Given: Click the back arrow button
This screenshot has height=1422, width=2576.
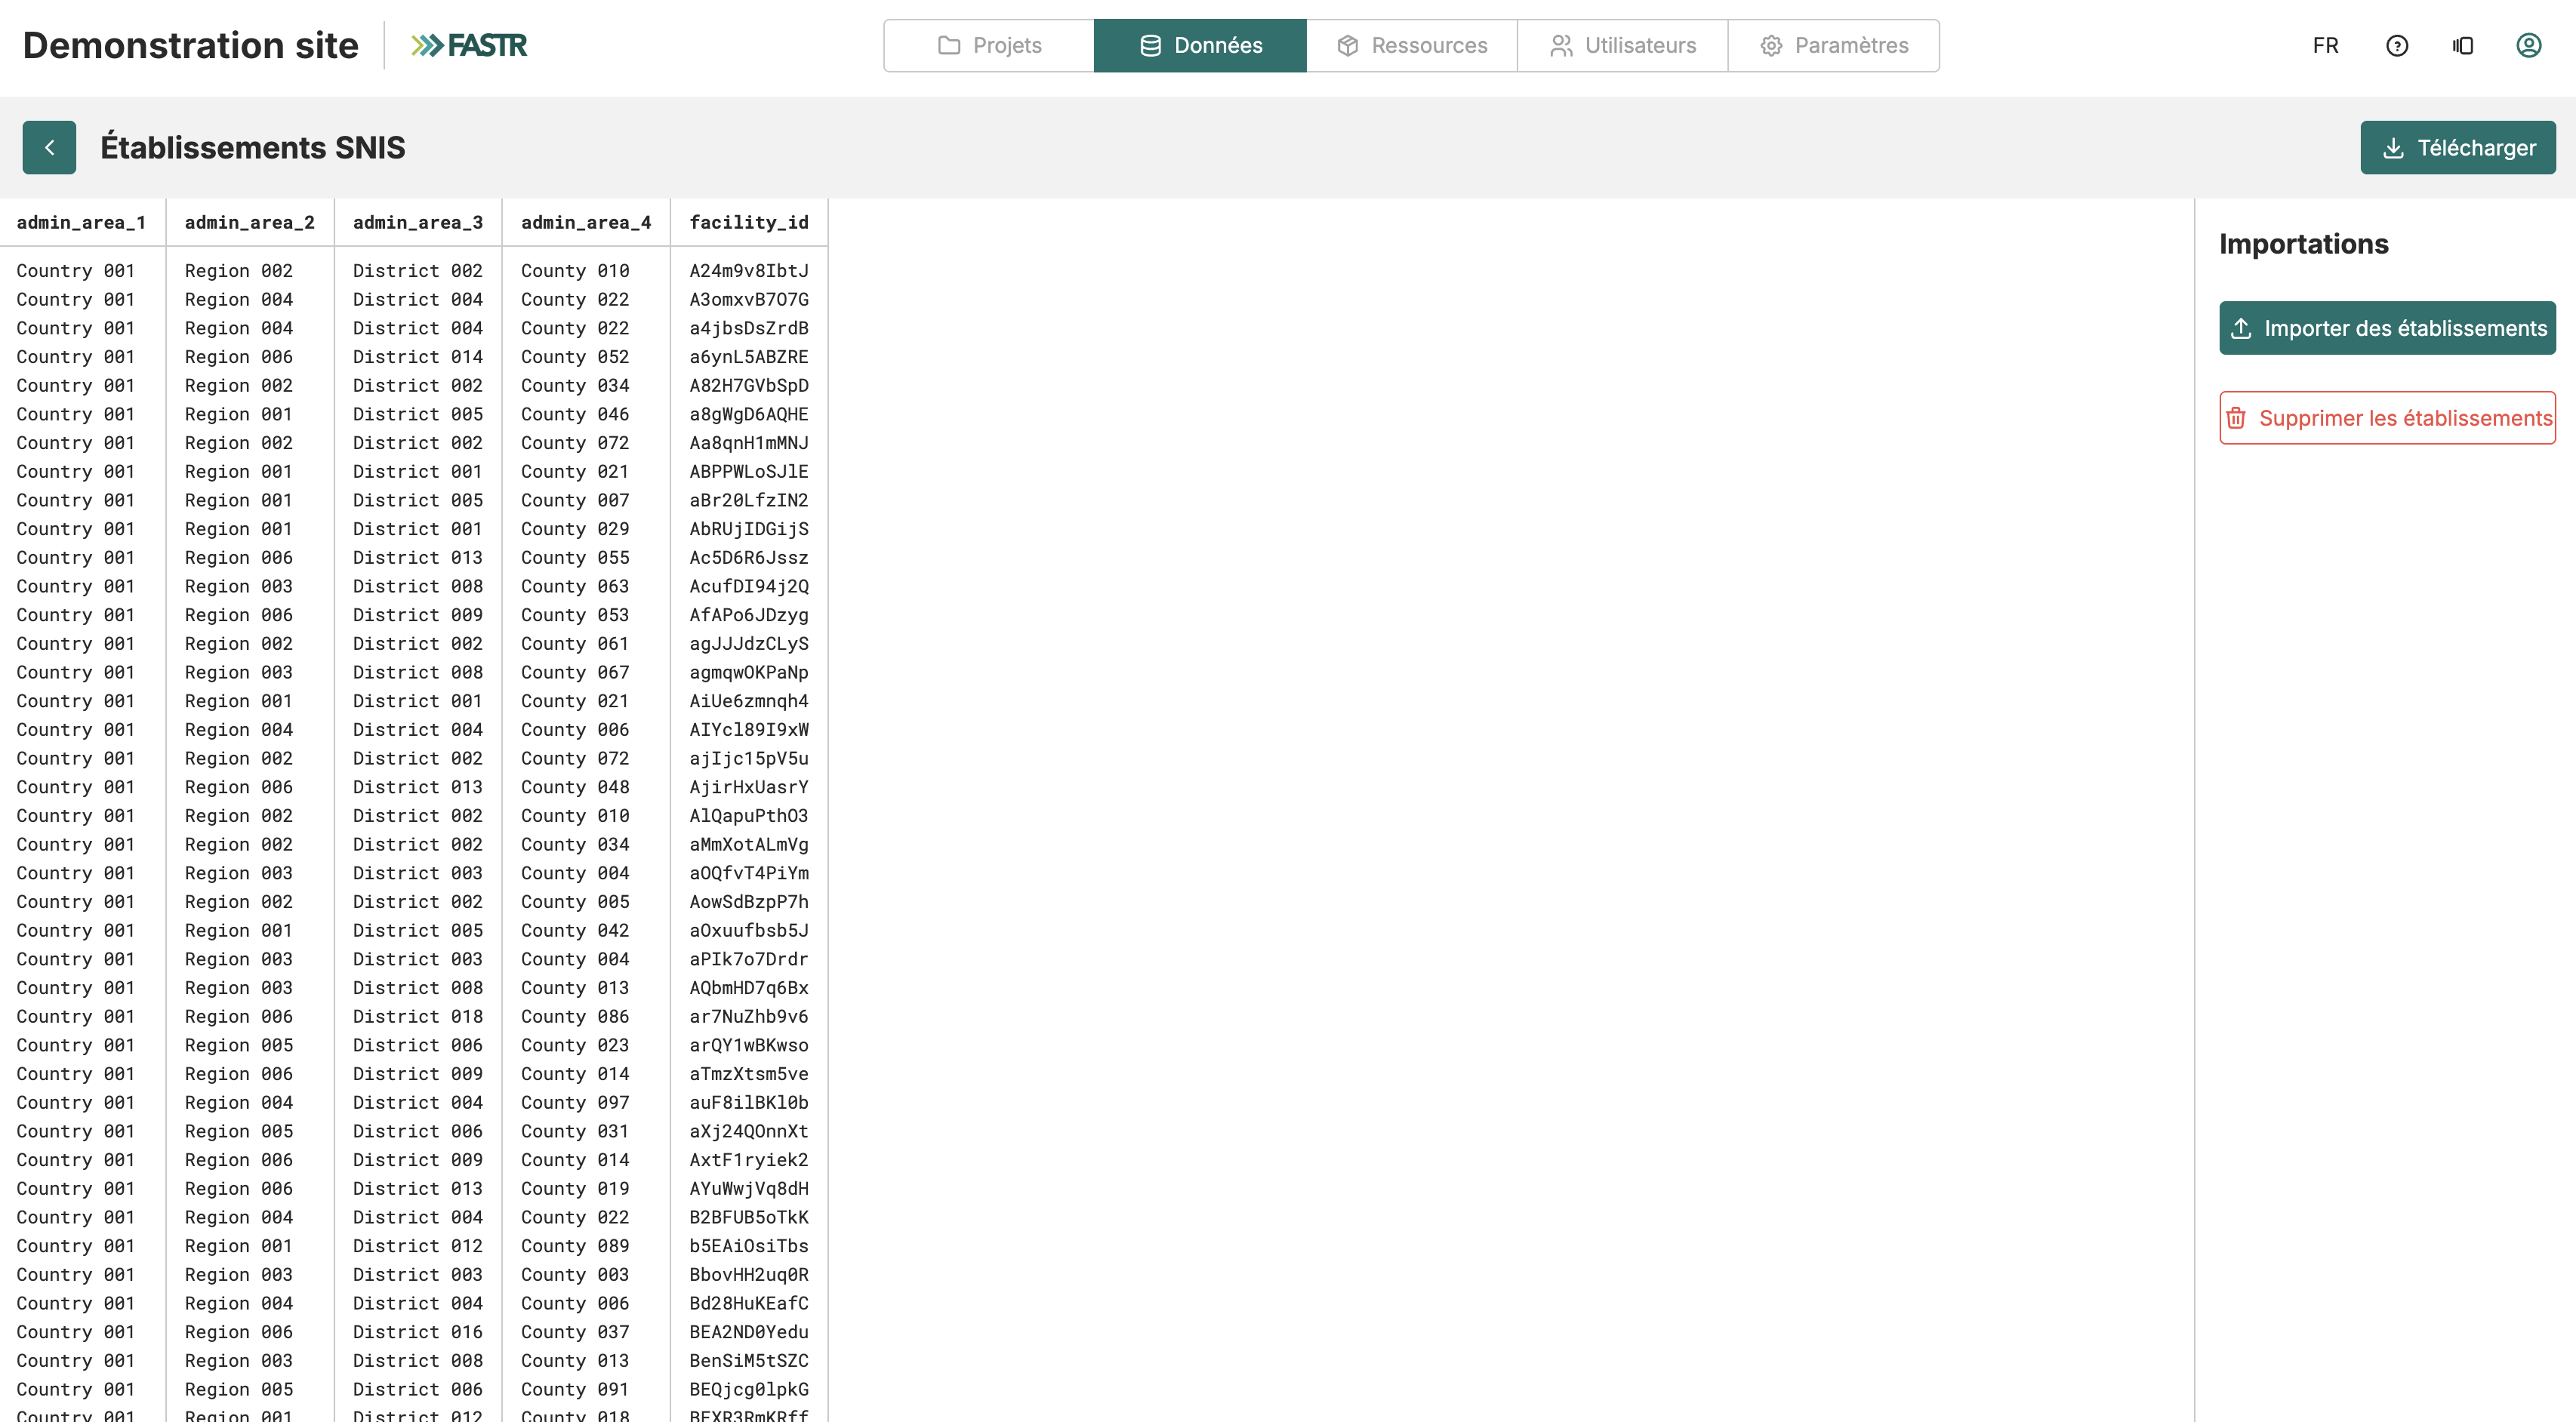Looking at the screenshot, I should [49, 147].
